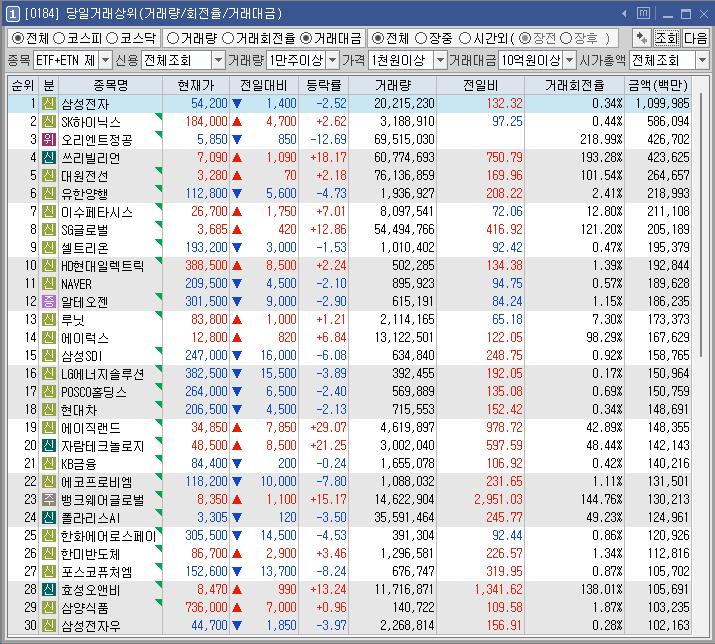
Task: Click the 주 badge icon for 뱅크웨어글로벌
Action: [x=49, y=499]
